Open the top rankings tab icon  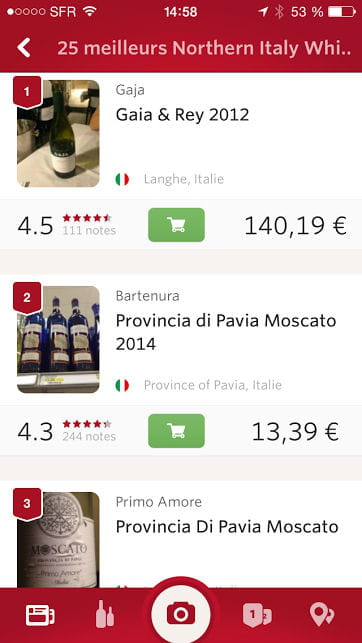[x=257, y=615]
